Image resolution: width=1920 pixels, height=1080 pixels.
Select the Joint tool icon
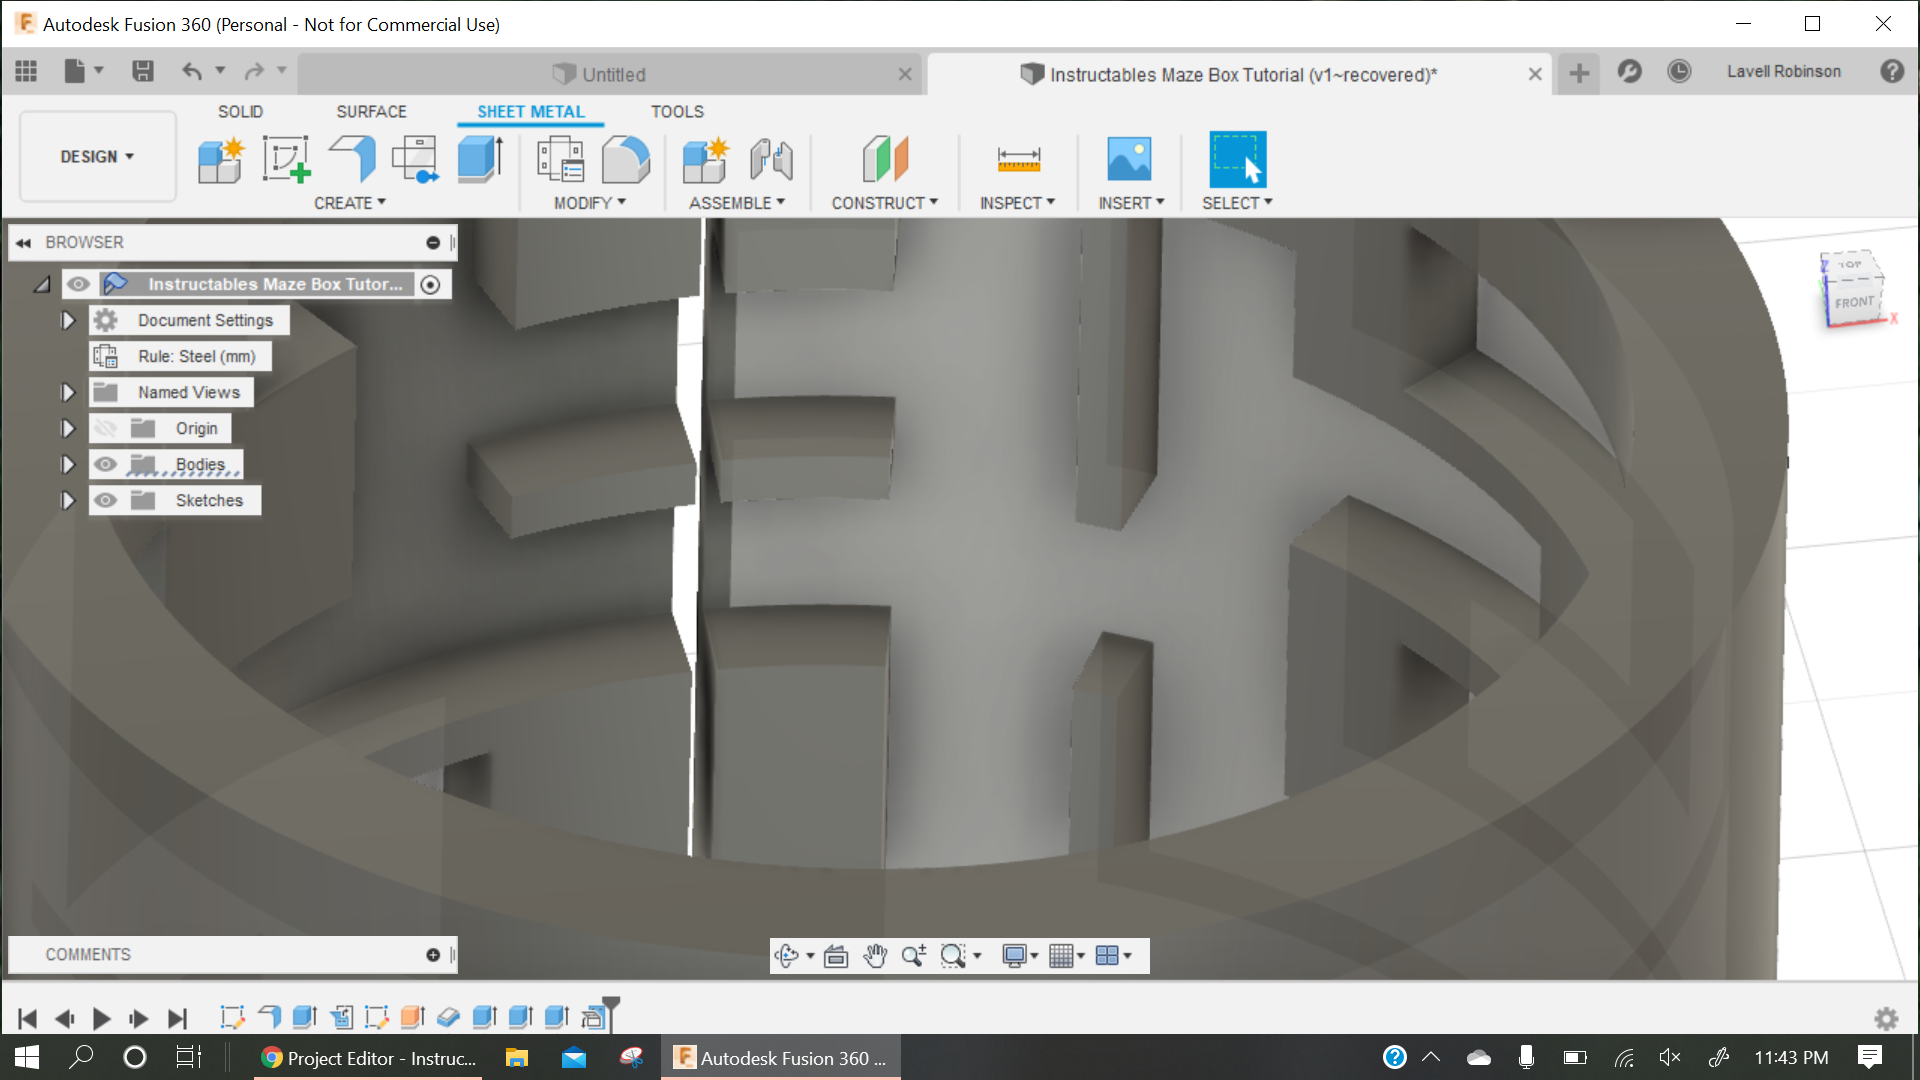(771, 160)
